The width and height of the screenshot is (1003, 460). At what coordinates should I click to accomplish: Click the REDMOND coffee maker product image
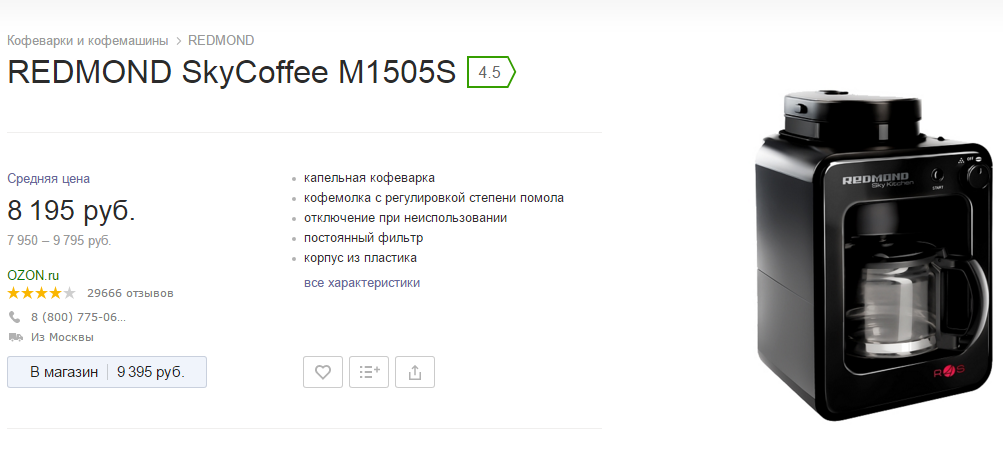tap(873, 256)
